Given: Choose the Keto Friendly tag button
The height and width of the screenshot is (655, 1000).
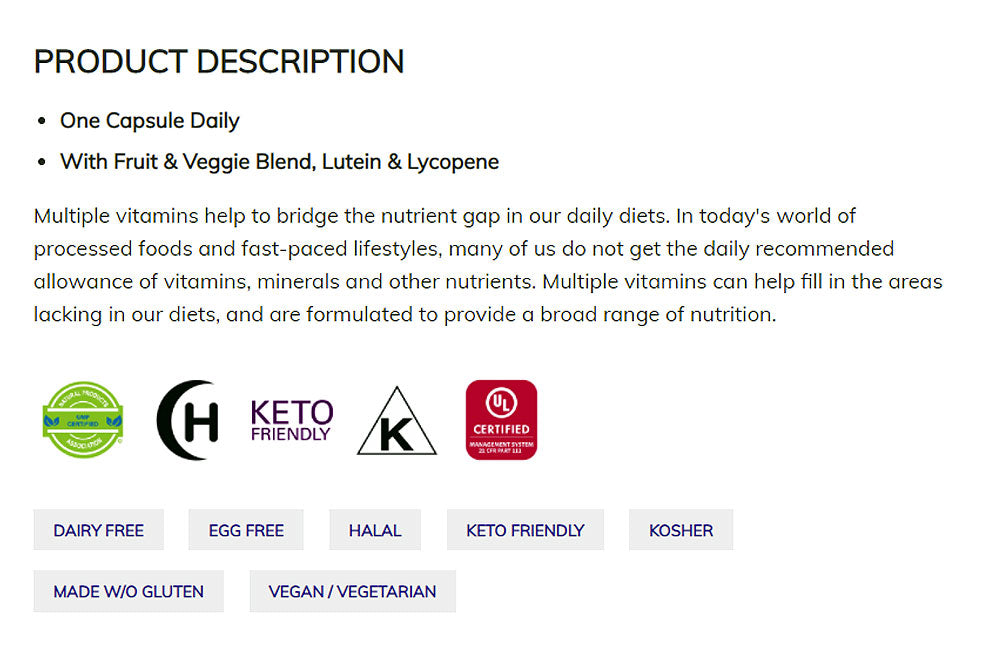Looking at the screenshot, I should [x=525, y=530].
